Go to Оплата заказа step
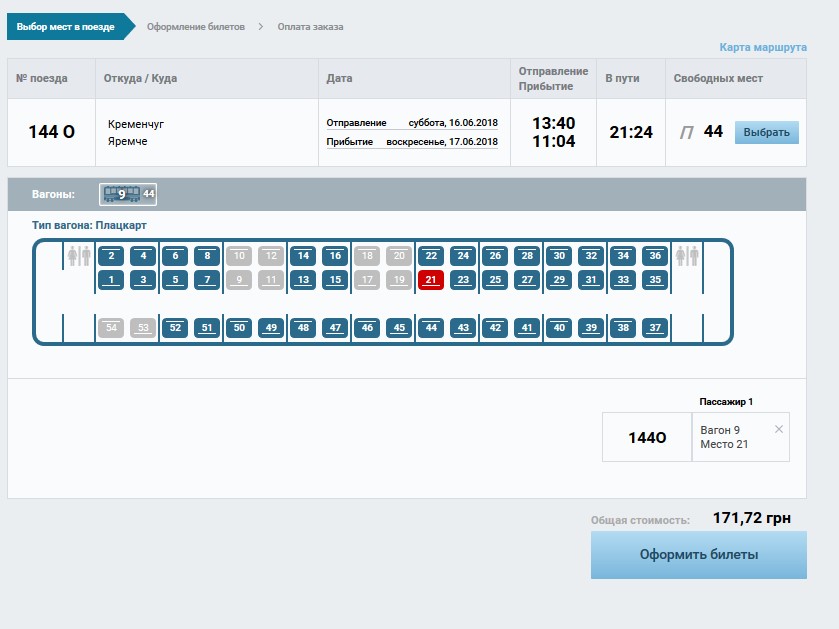This screenshot has width=839, height=629. click(310, 27)
